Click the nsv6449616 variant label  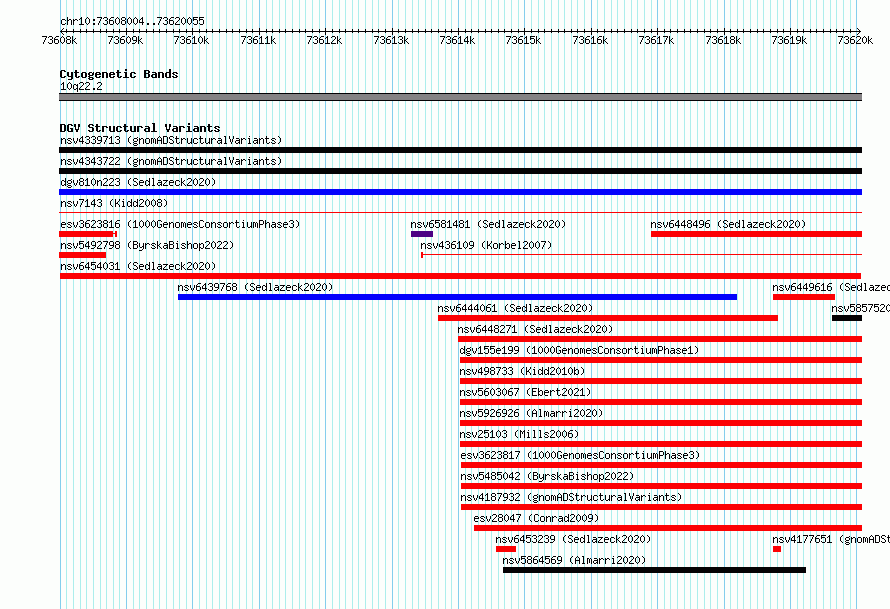[831, 287]
